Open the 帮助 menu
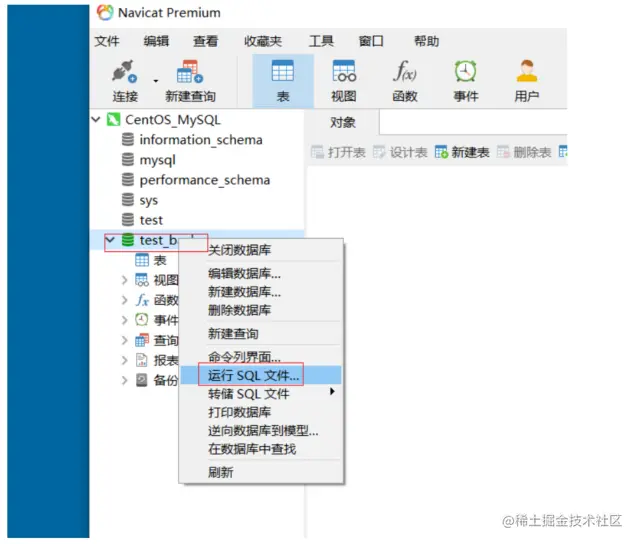Image resolution: width=638 pixels, height=544 pixels. [427, 41]
